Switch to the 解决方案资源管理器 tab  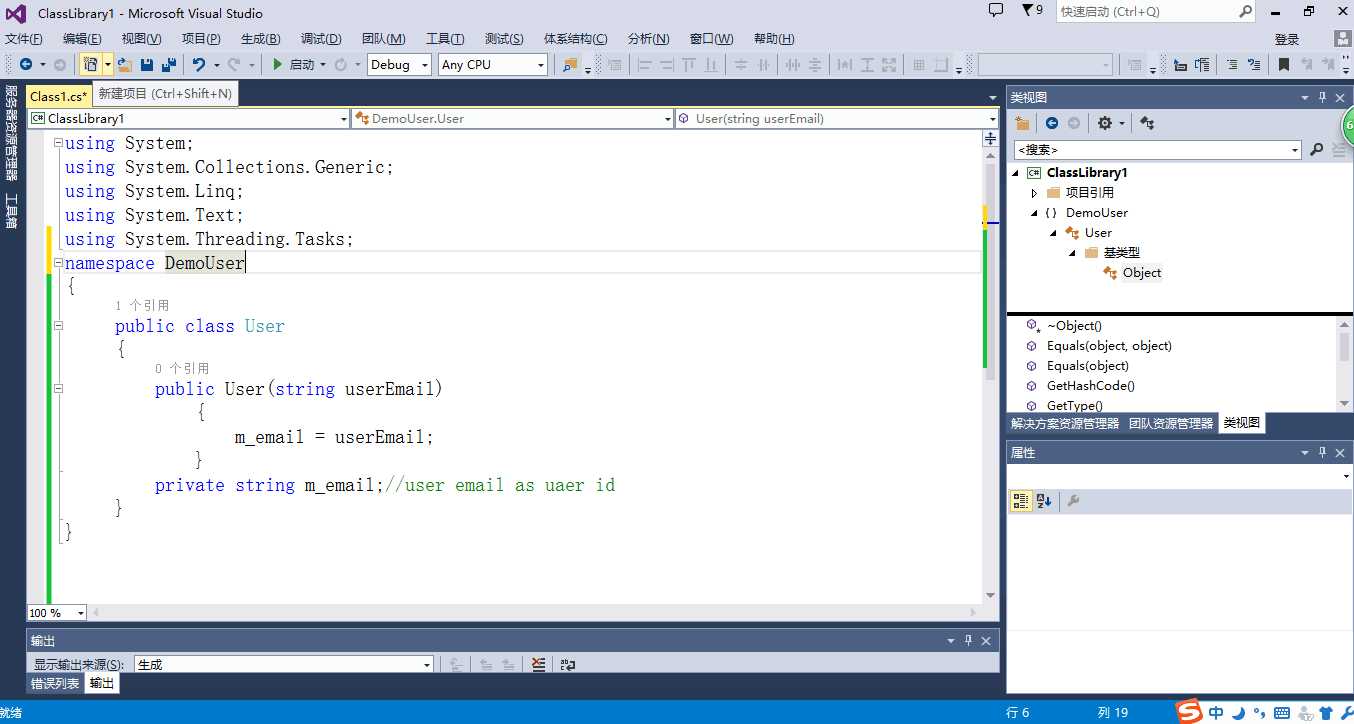(x=1065, y=423)
